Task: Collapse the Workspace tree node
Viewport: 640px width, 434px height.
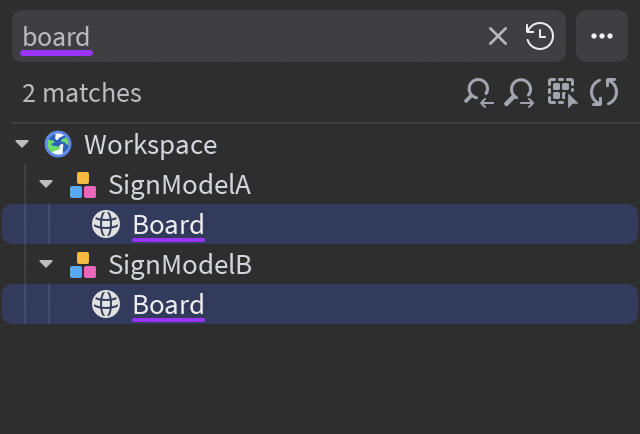Action: [x=22, y=145]
